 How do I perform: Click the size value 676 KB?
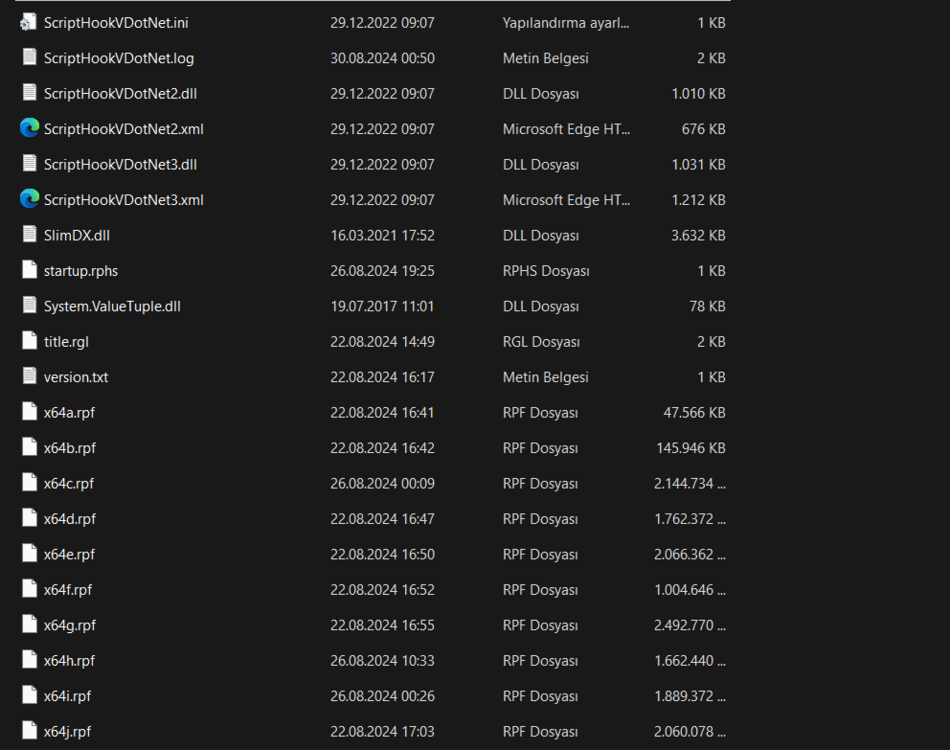(703, 129)
